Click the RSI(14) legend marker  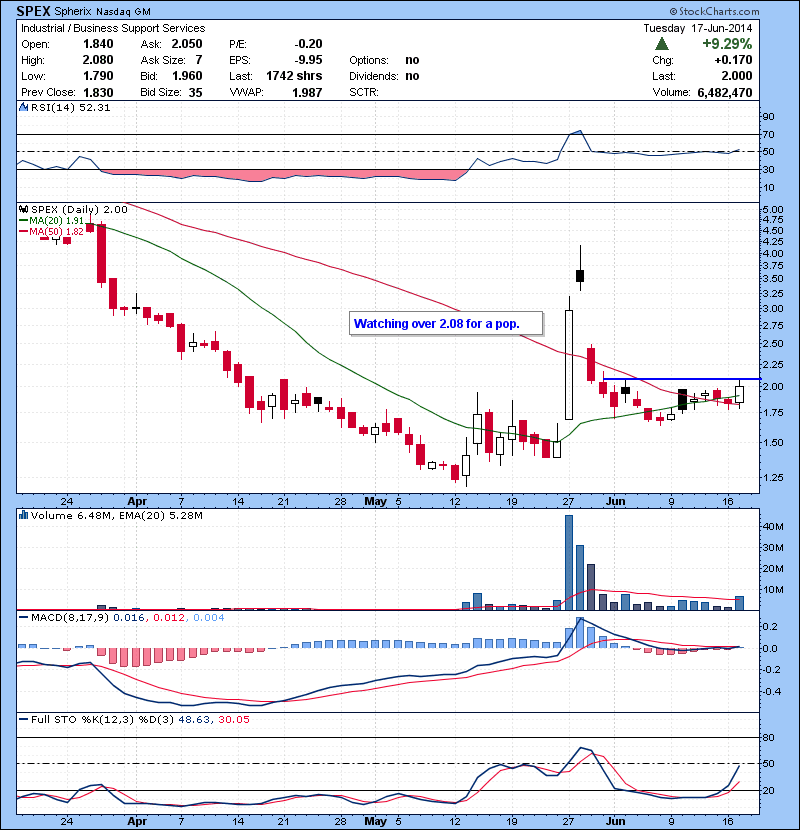[x=22, y=108]
